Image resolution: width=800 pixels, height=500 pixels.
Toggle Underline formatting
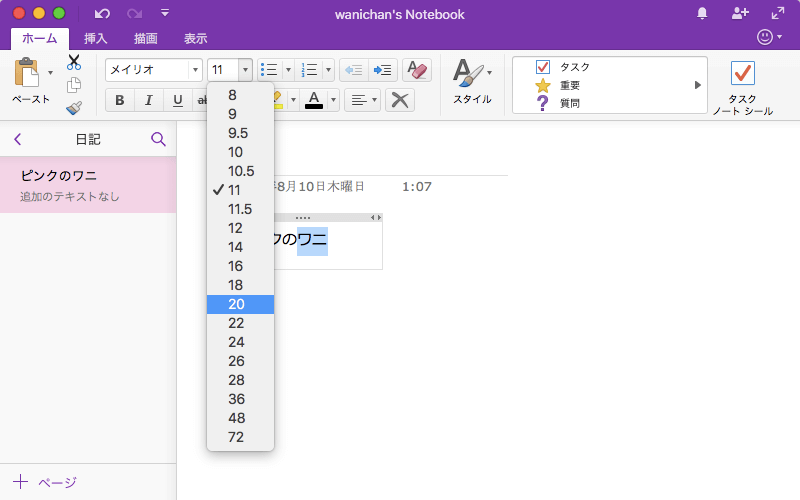178,100
